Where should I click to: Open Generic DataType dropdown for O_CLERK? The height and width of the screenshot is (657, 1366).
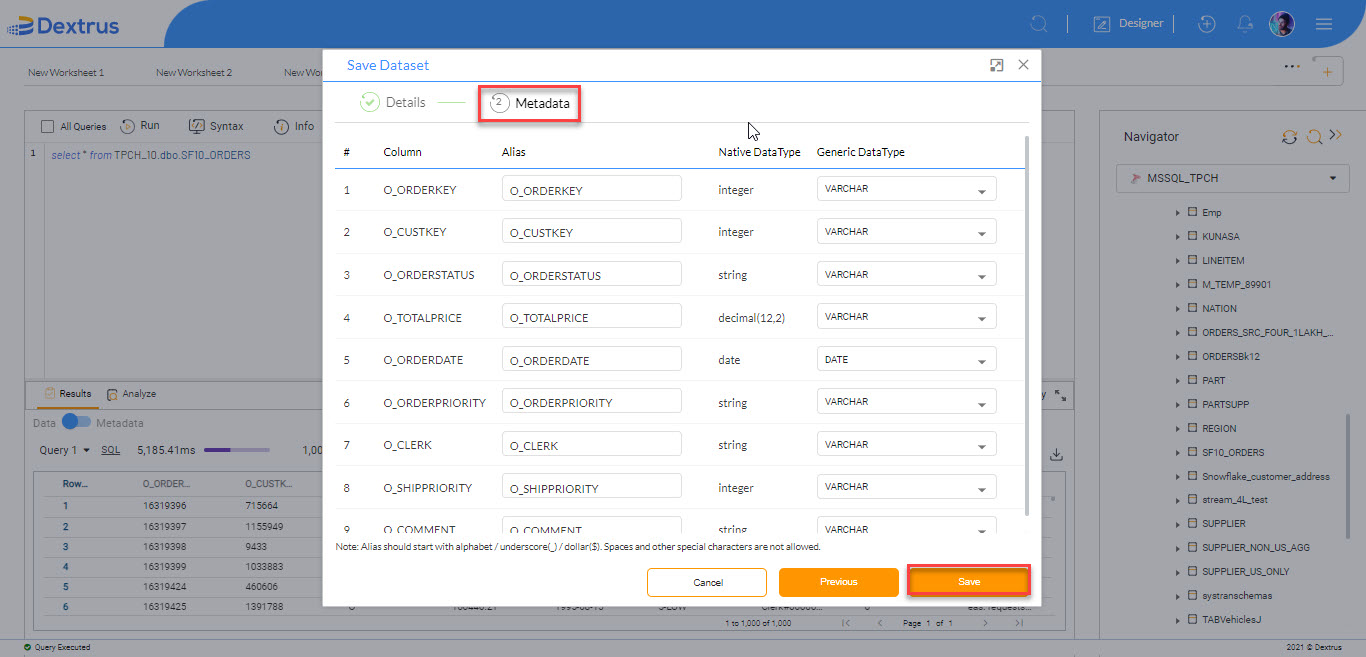[906, 444]
